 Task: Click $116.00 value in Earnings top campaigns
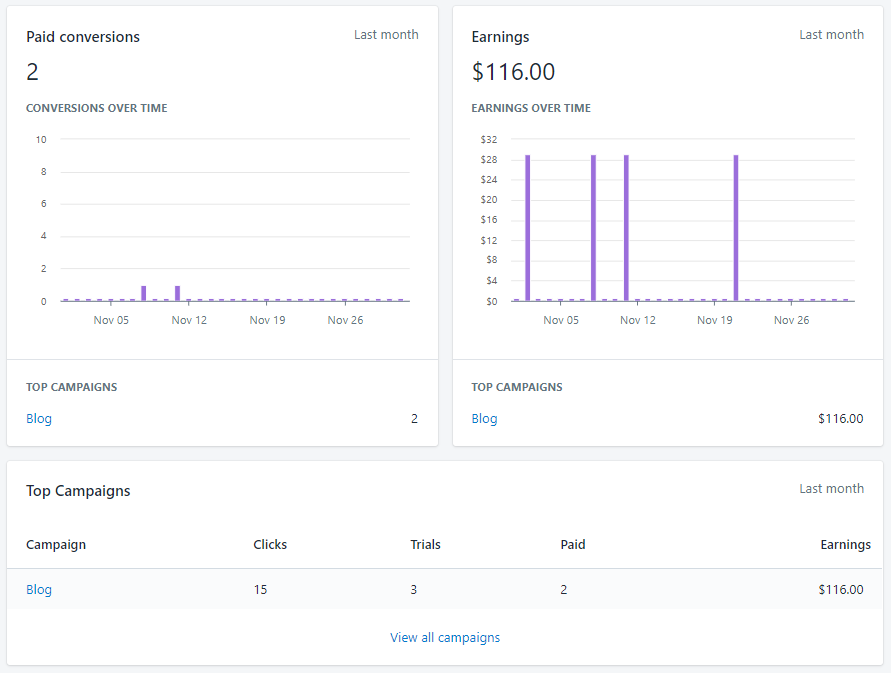click(x=840, y=419)
